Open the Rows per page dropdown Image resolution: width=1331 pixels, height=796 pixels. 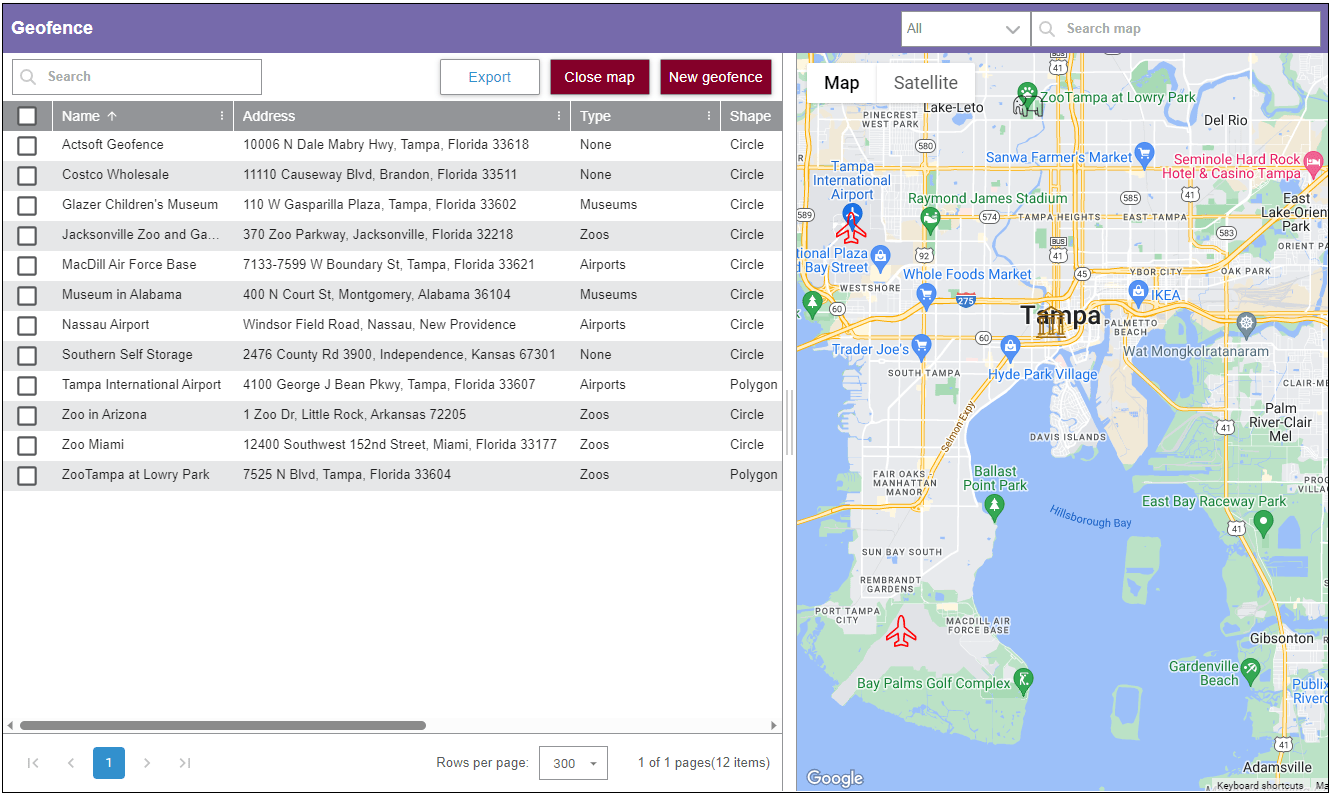[574, 763]
